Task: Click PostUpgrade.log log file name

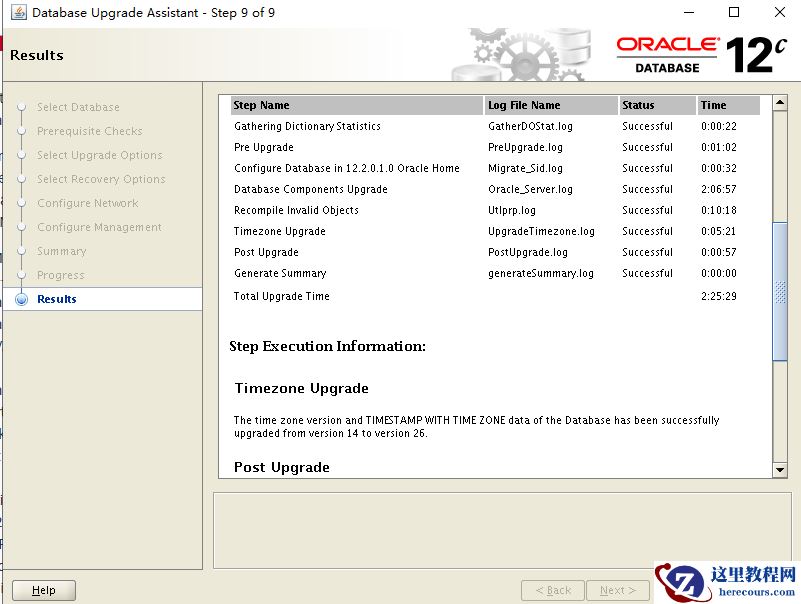Action: 528,252
